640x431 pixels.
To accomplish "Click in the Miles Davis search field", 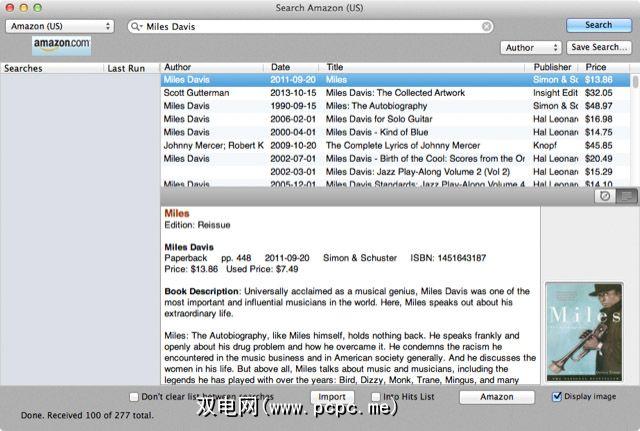I will click(x=310, y=27).
